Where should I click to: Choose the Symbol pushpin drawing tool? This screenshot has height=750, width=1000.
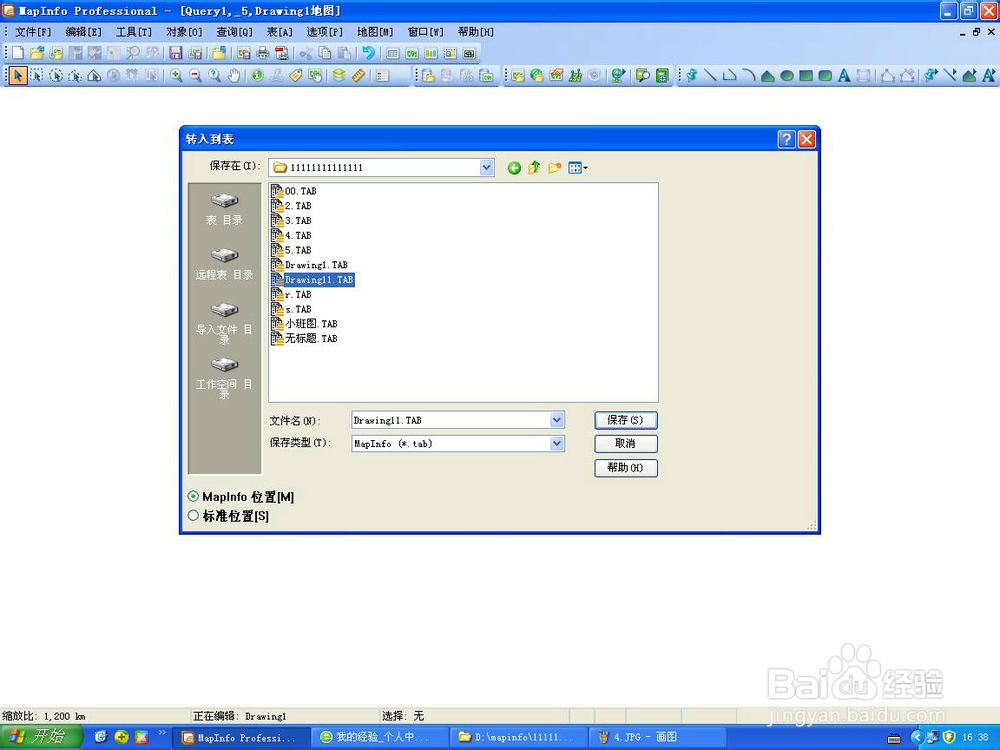pos(691,75)
